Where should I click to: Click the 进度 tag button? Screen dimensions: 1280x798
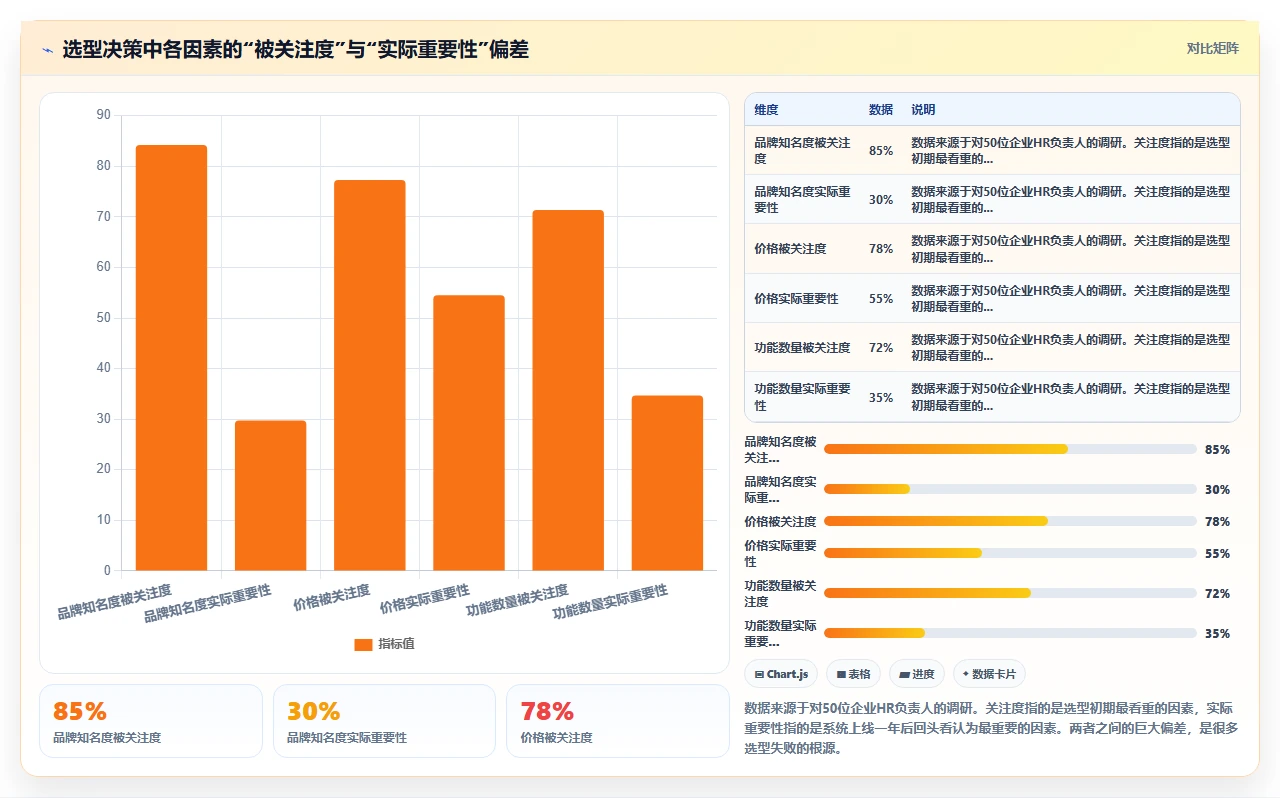[916, 674]
